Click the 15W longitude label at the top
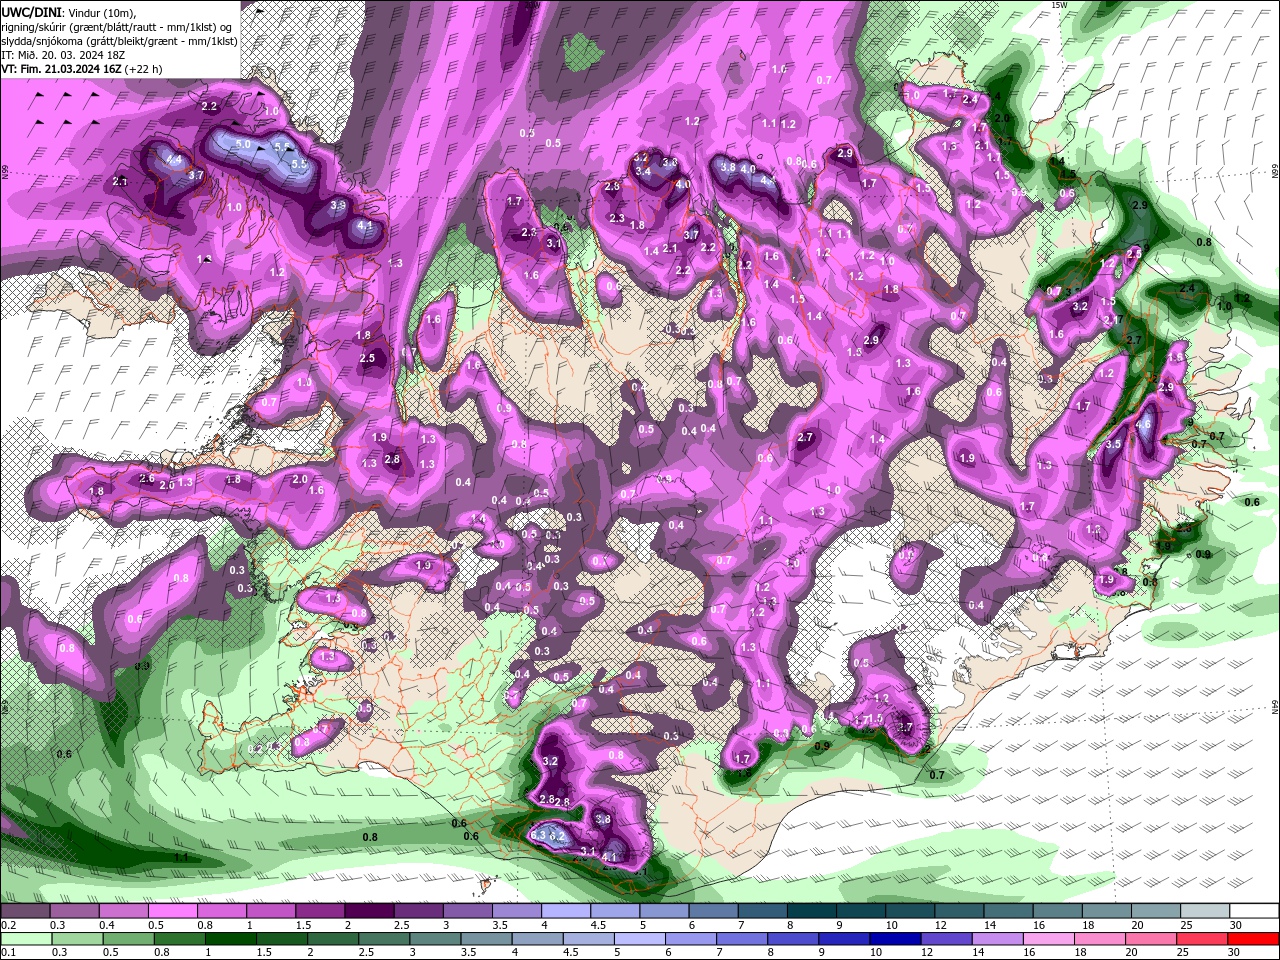 coord(1060,5)
